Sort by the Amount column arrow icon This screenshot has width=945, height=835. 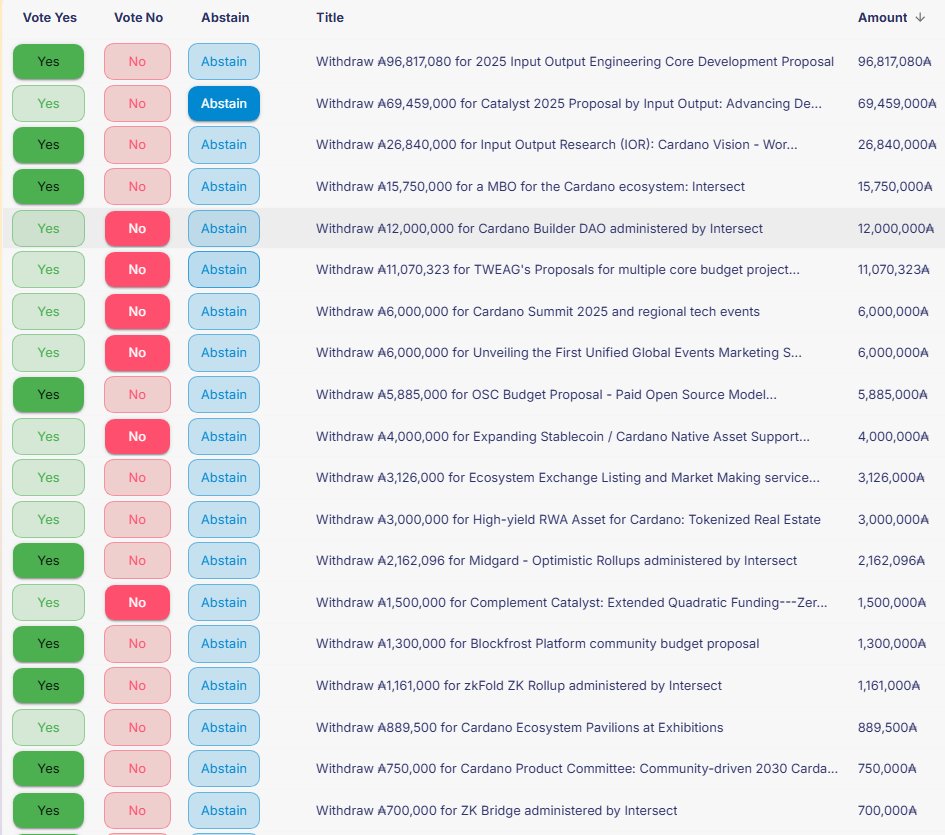coord(920,17)
